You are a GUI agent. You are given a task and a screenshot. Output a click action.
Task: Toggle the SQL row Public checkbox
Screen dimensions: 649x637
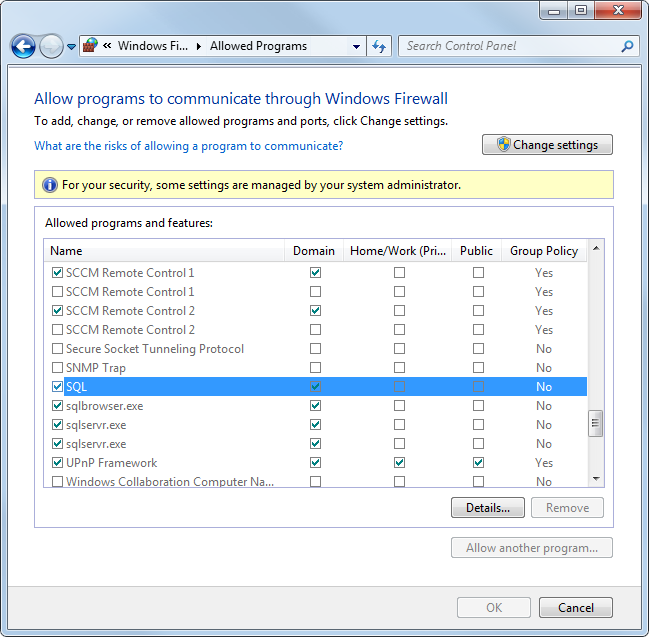tap(478, 387)
